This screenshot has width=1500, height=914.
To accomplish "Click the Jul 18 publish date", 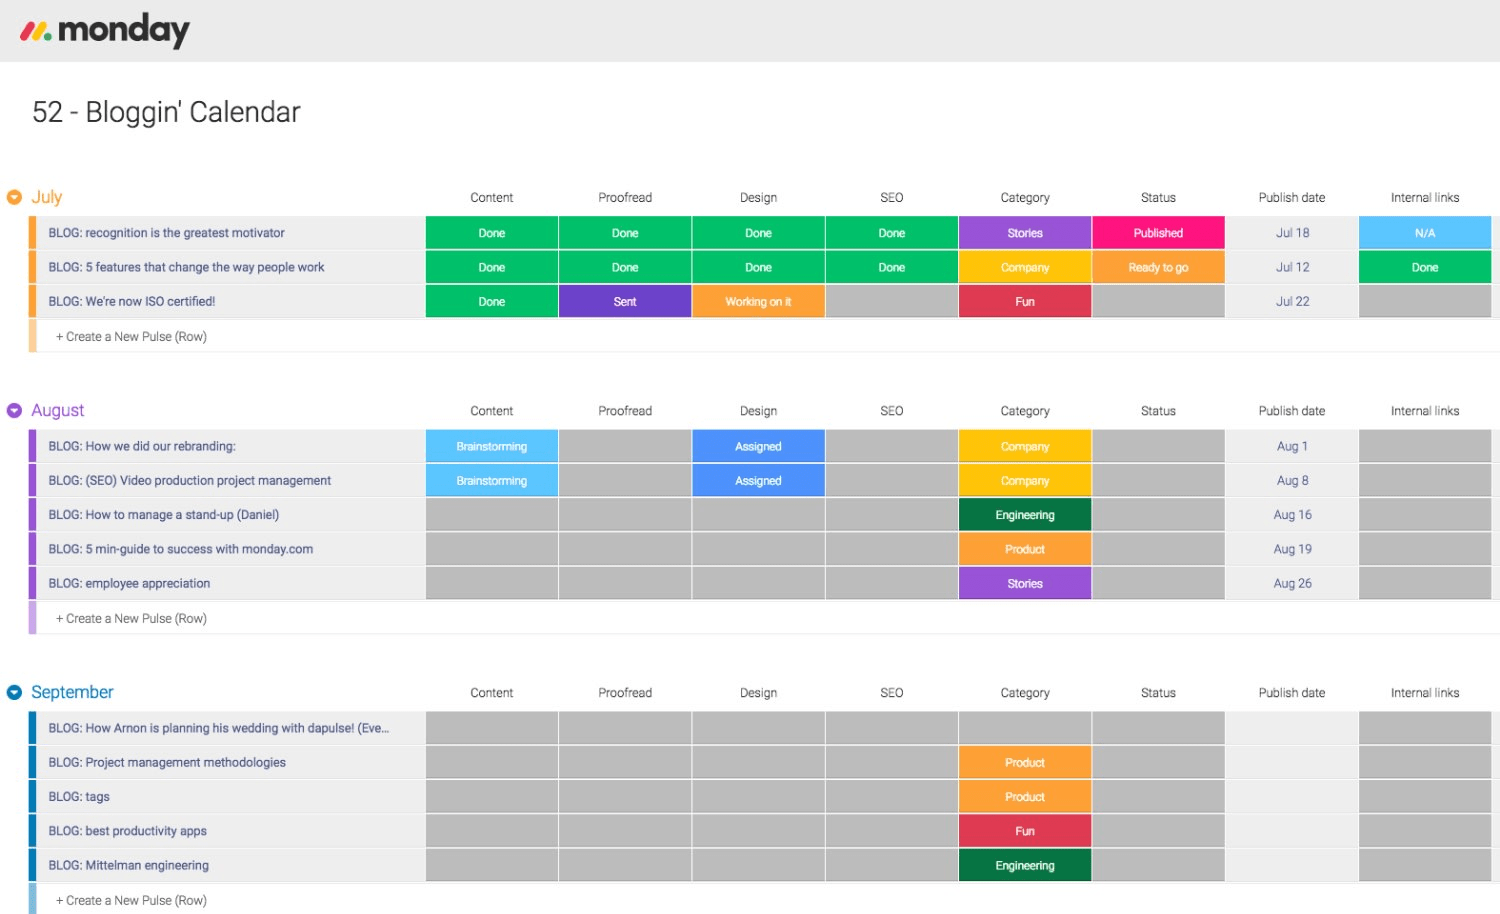I will click(x=1292, y=233).
